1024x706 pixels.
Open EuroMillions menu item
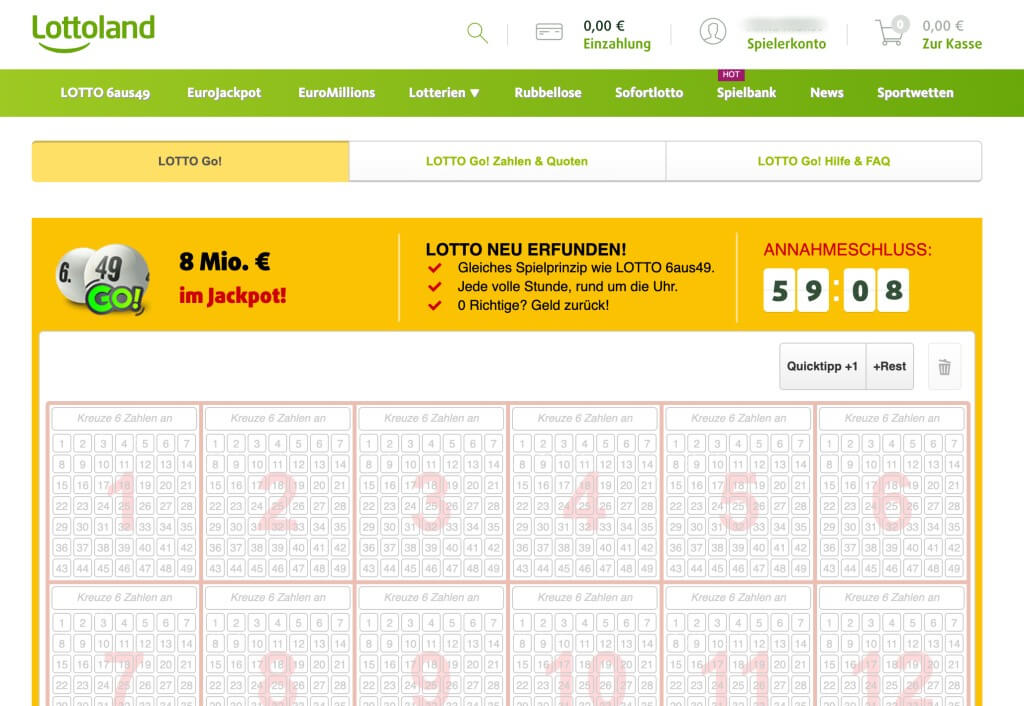pos(336,93)
